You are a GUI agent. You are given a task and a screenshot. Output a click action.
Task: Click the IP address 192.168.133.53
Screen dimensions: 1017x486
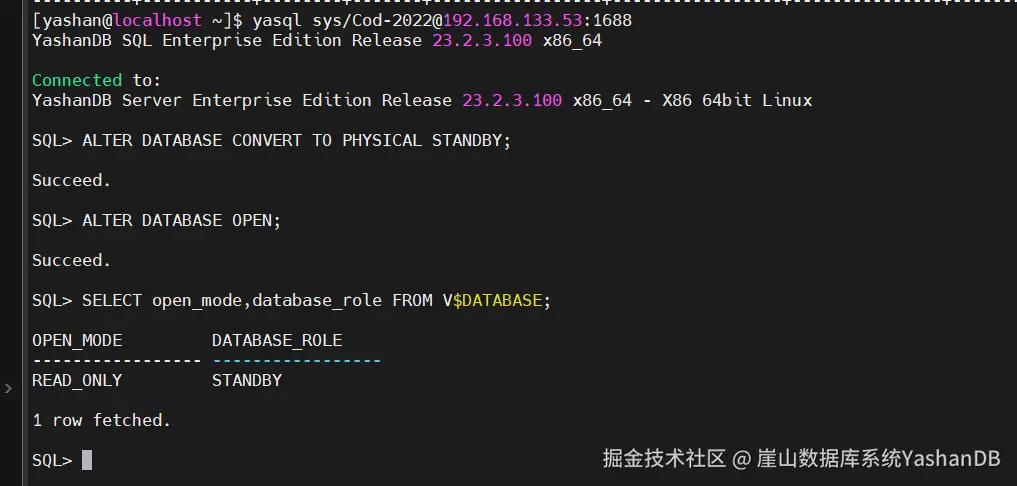pyautogui.click(x=512, y=21)
